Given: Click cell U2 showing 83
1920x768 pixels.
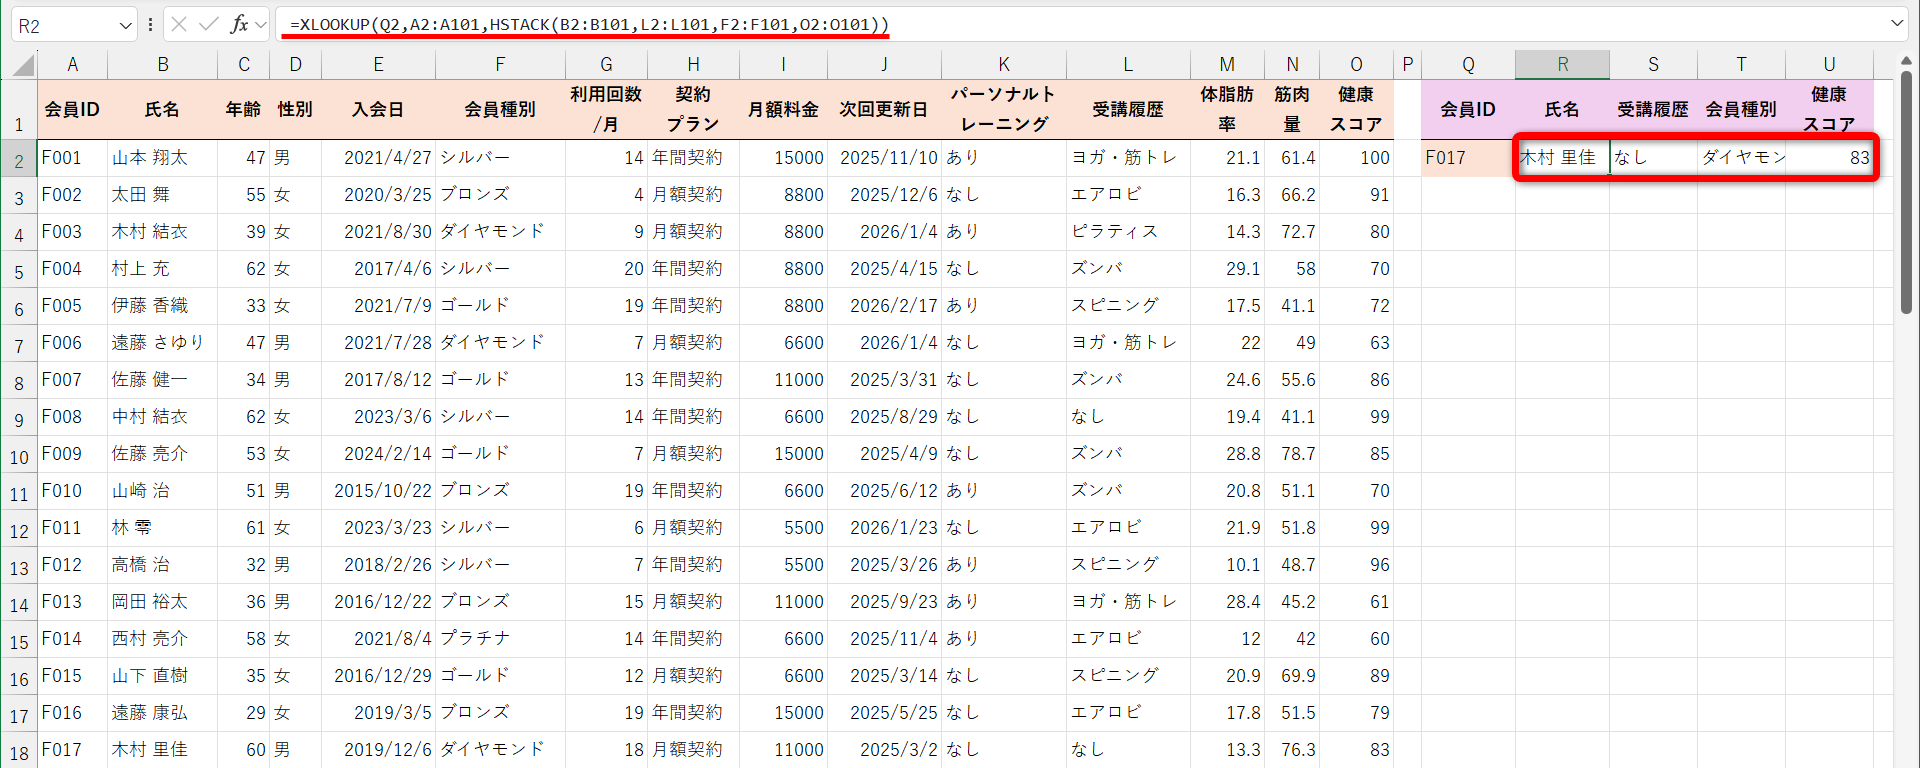Looking at the screenshot, I should coord(1829,158).
